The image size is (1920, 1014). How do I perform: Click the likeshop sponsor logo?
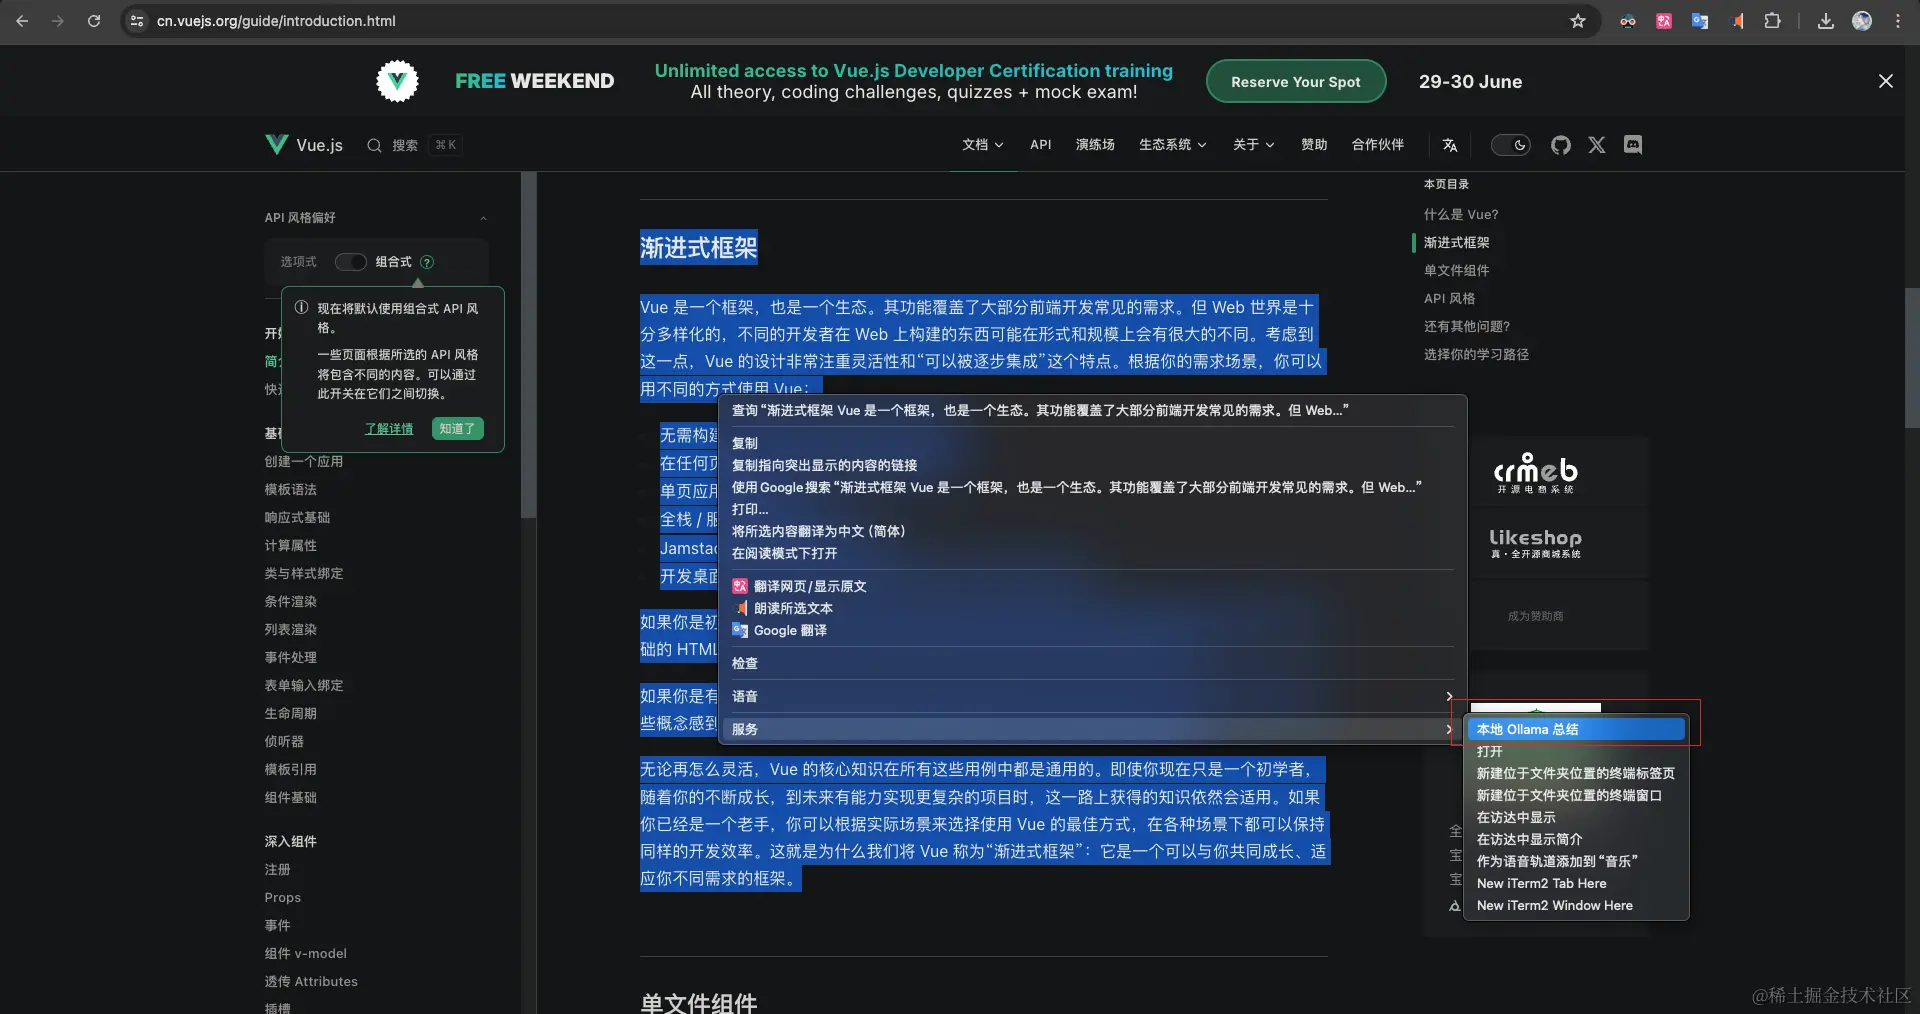point(1535,543)
